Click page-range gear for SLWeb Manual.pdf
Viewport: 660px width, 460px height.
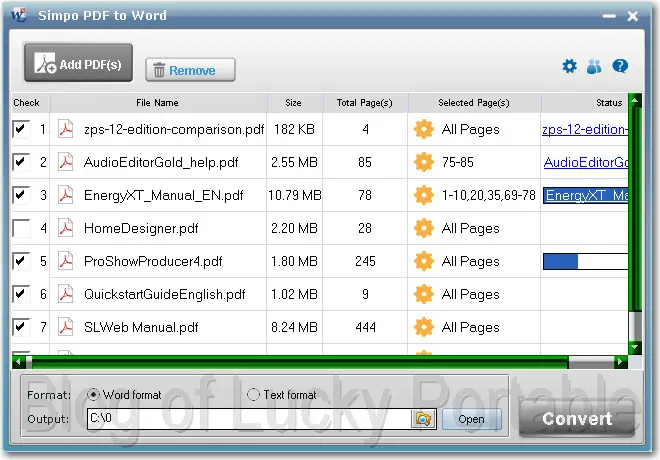pos(423,327)
